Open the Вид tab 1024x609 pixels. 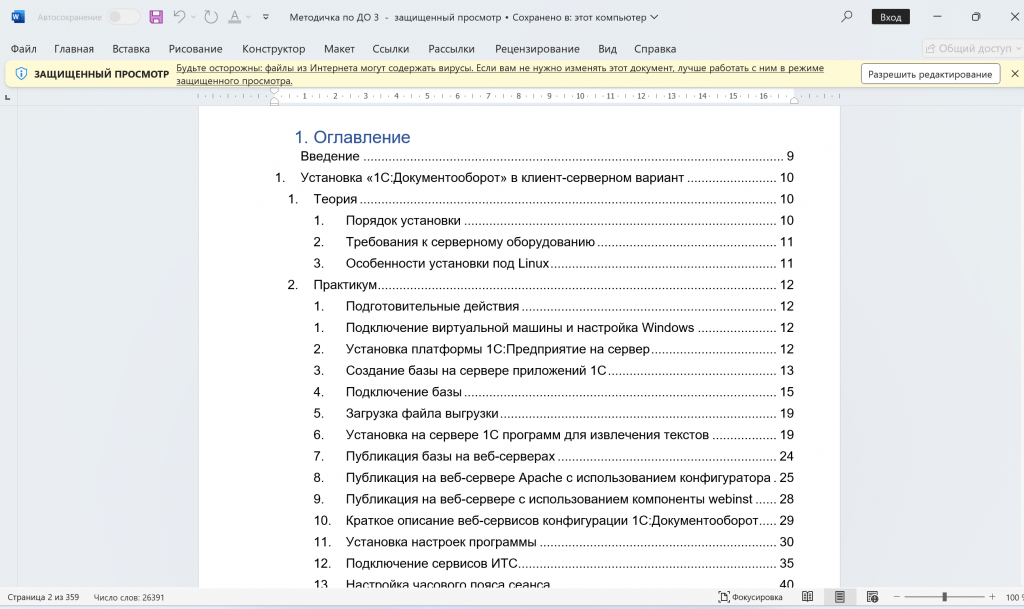pyautogui.click(x=607, y=49)
